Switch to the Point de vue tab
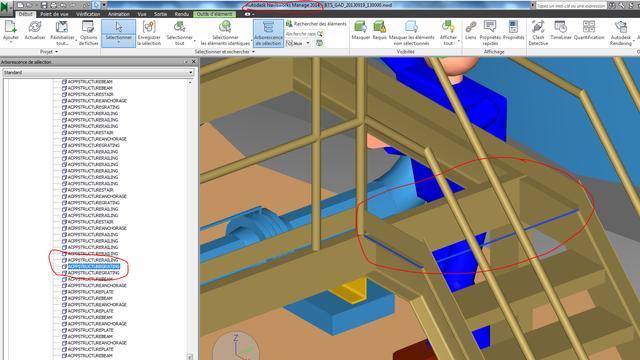This screenshot has width=640, height=360. [x=54, y=14]
